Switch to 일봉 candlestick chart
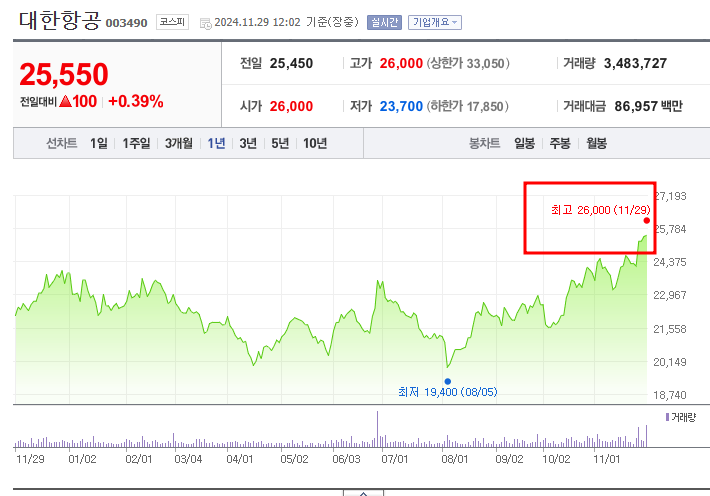710x496 pixels. pos(524,144)
